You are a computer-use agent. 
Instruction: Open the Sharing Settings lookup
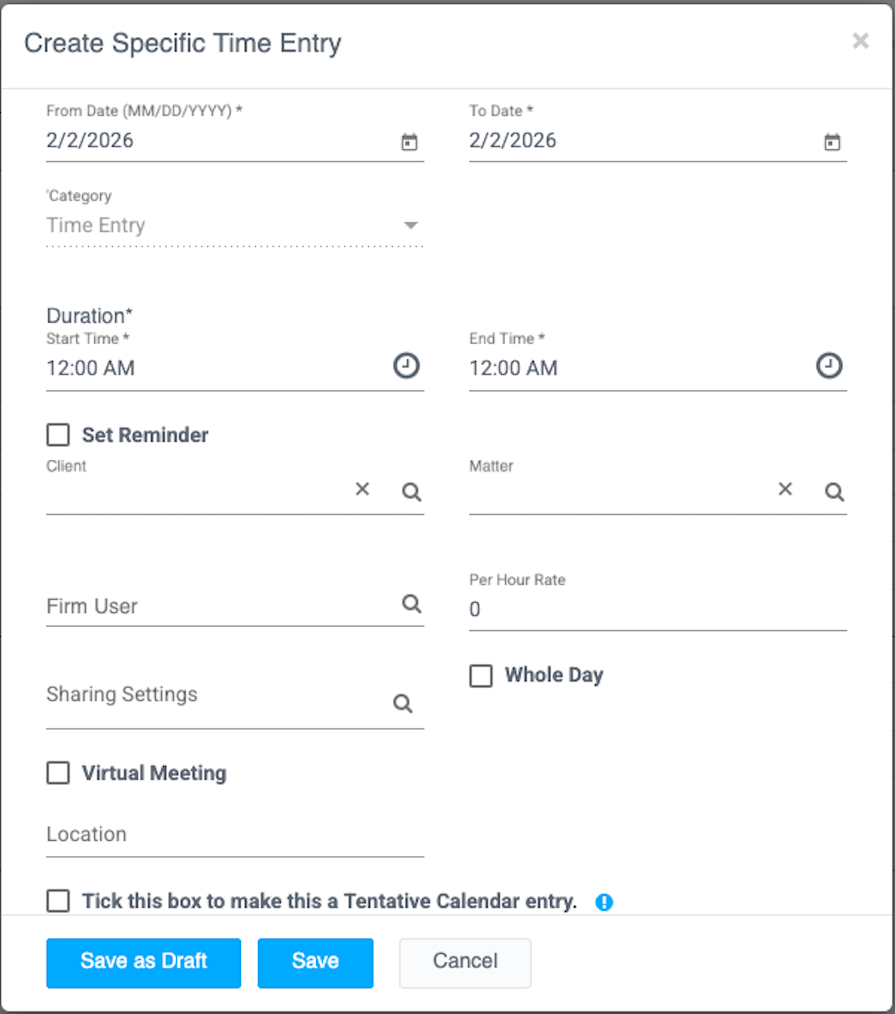pyautogui.click(x=402, y=703)
